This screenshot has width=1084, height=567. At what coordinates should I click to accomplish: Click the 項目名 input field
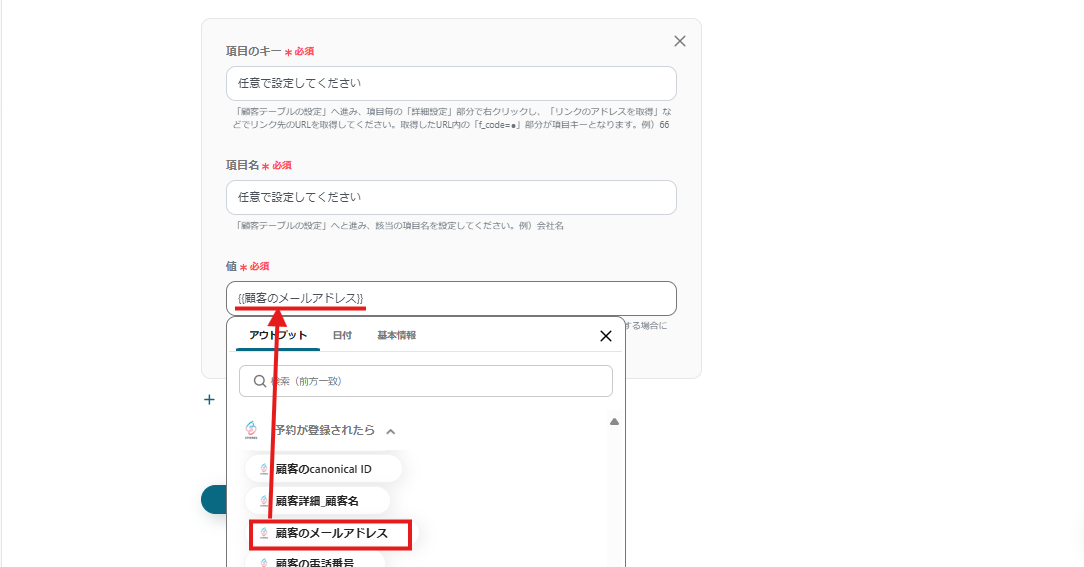pos(451,198)
